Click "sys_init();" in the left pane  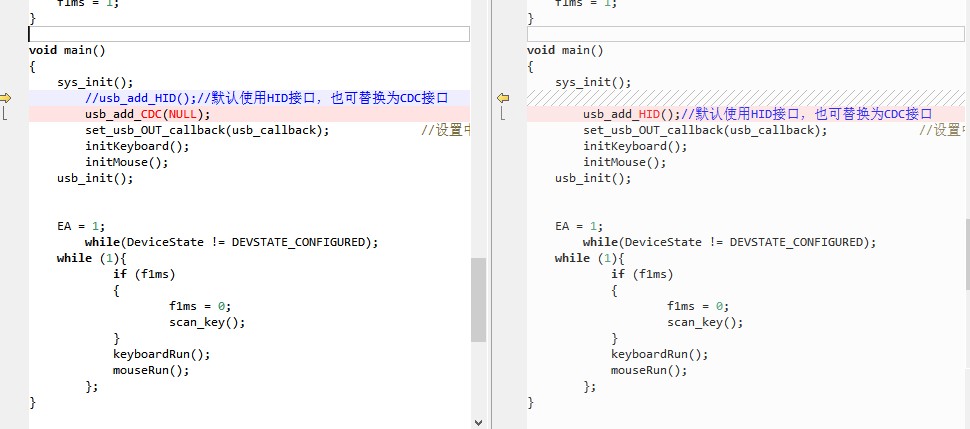95,82
